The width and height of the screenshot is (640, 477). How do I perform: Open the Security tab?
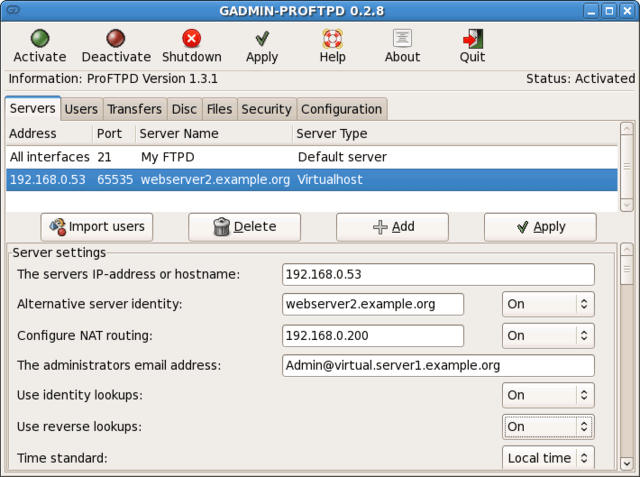click(267, 109)
